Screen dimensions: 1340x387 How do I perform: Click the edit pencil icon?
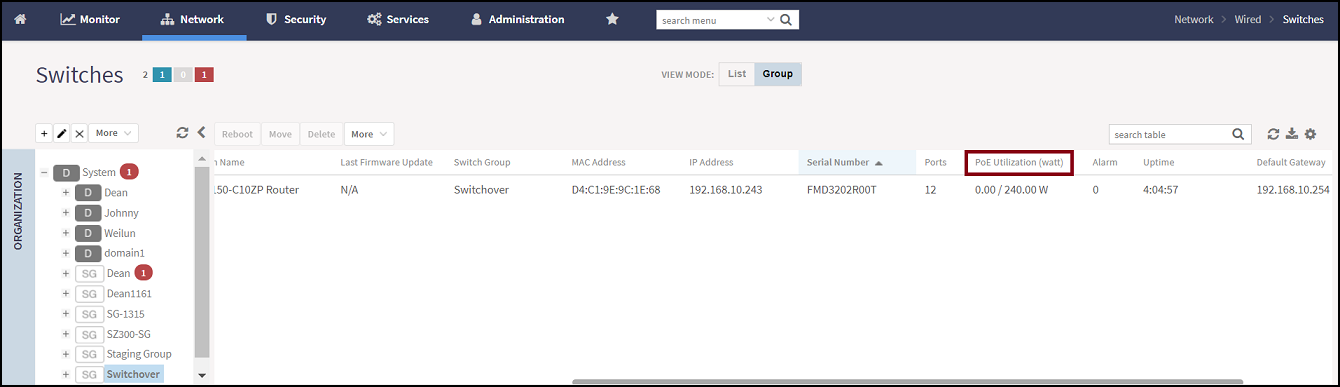[62, 133]
